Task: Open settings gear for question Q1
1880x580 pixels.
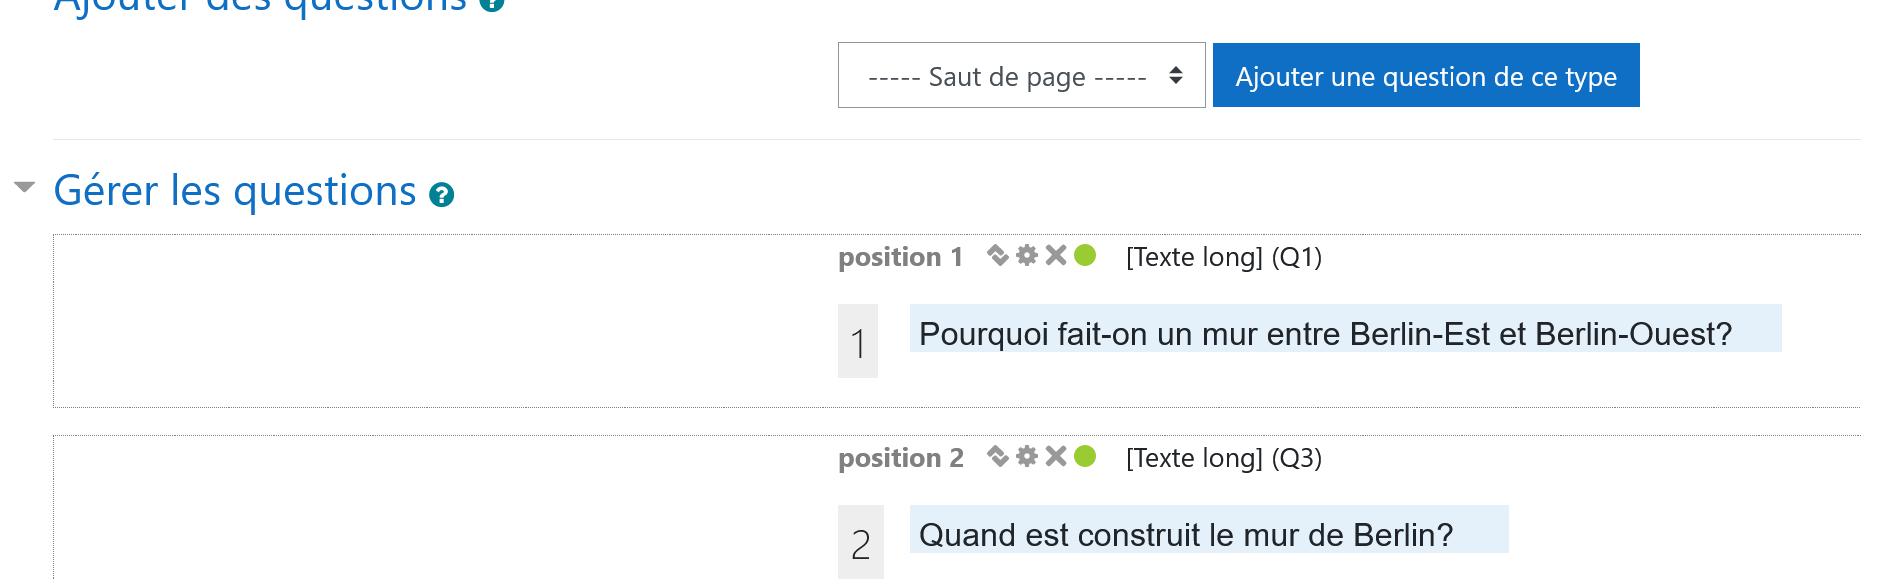Action: (x=1027, y=256)
